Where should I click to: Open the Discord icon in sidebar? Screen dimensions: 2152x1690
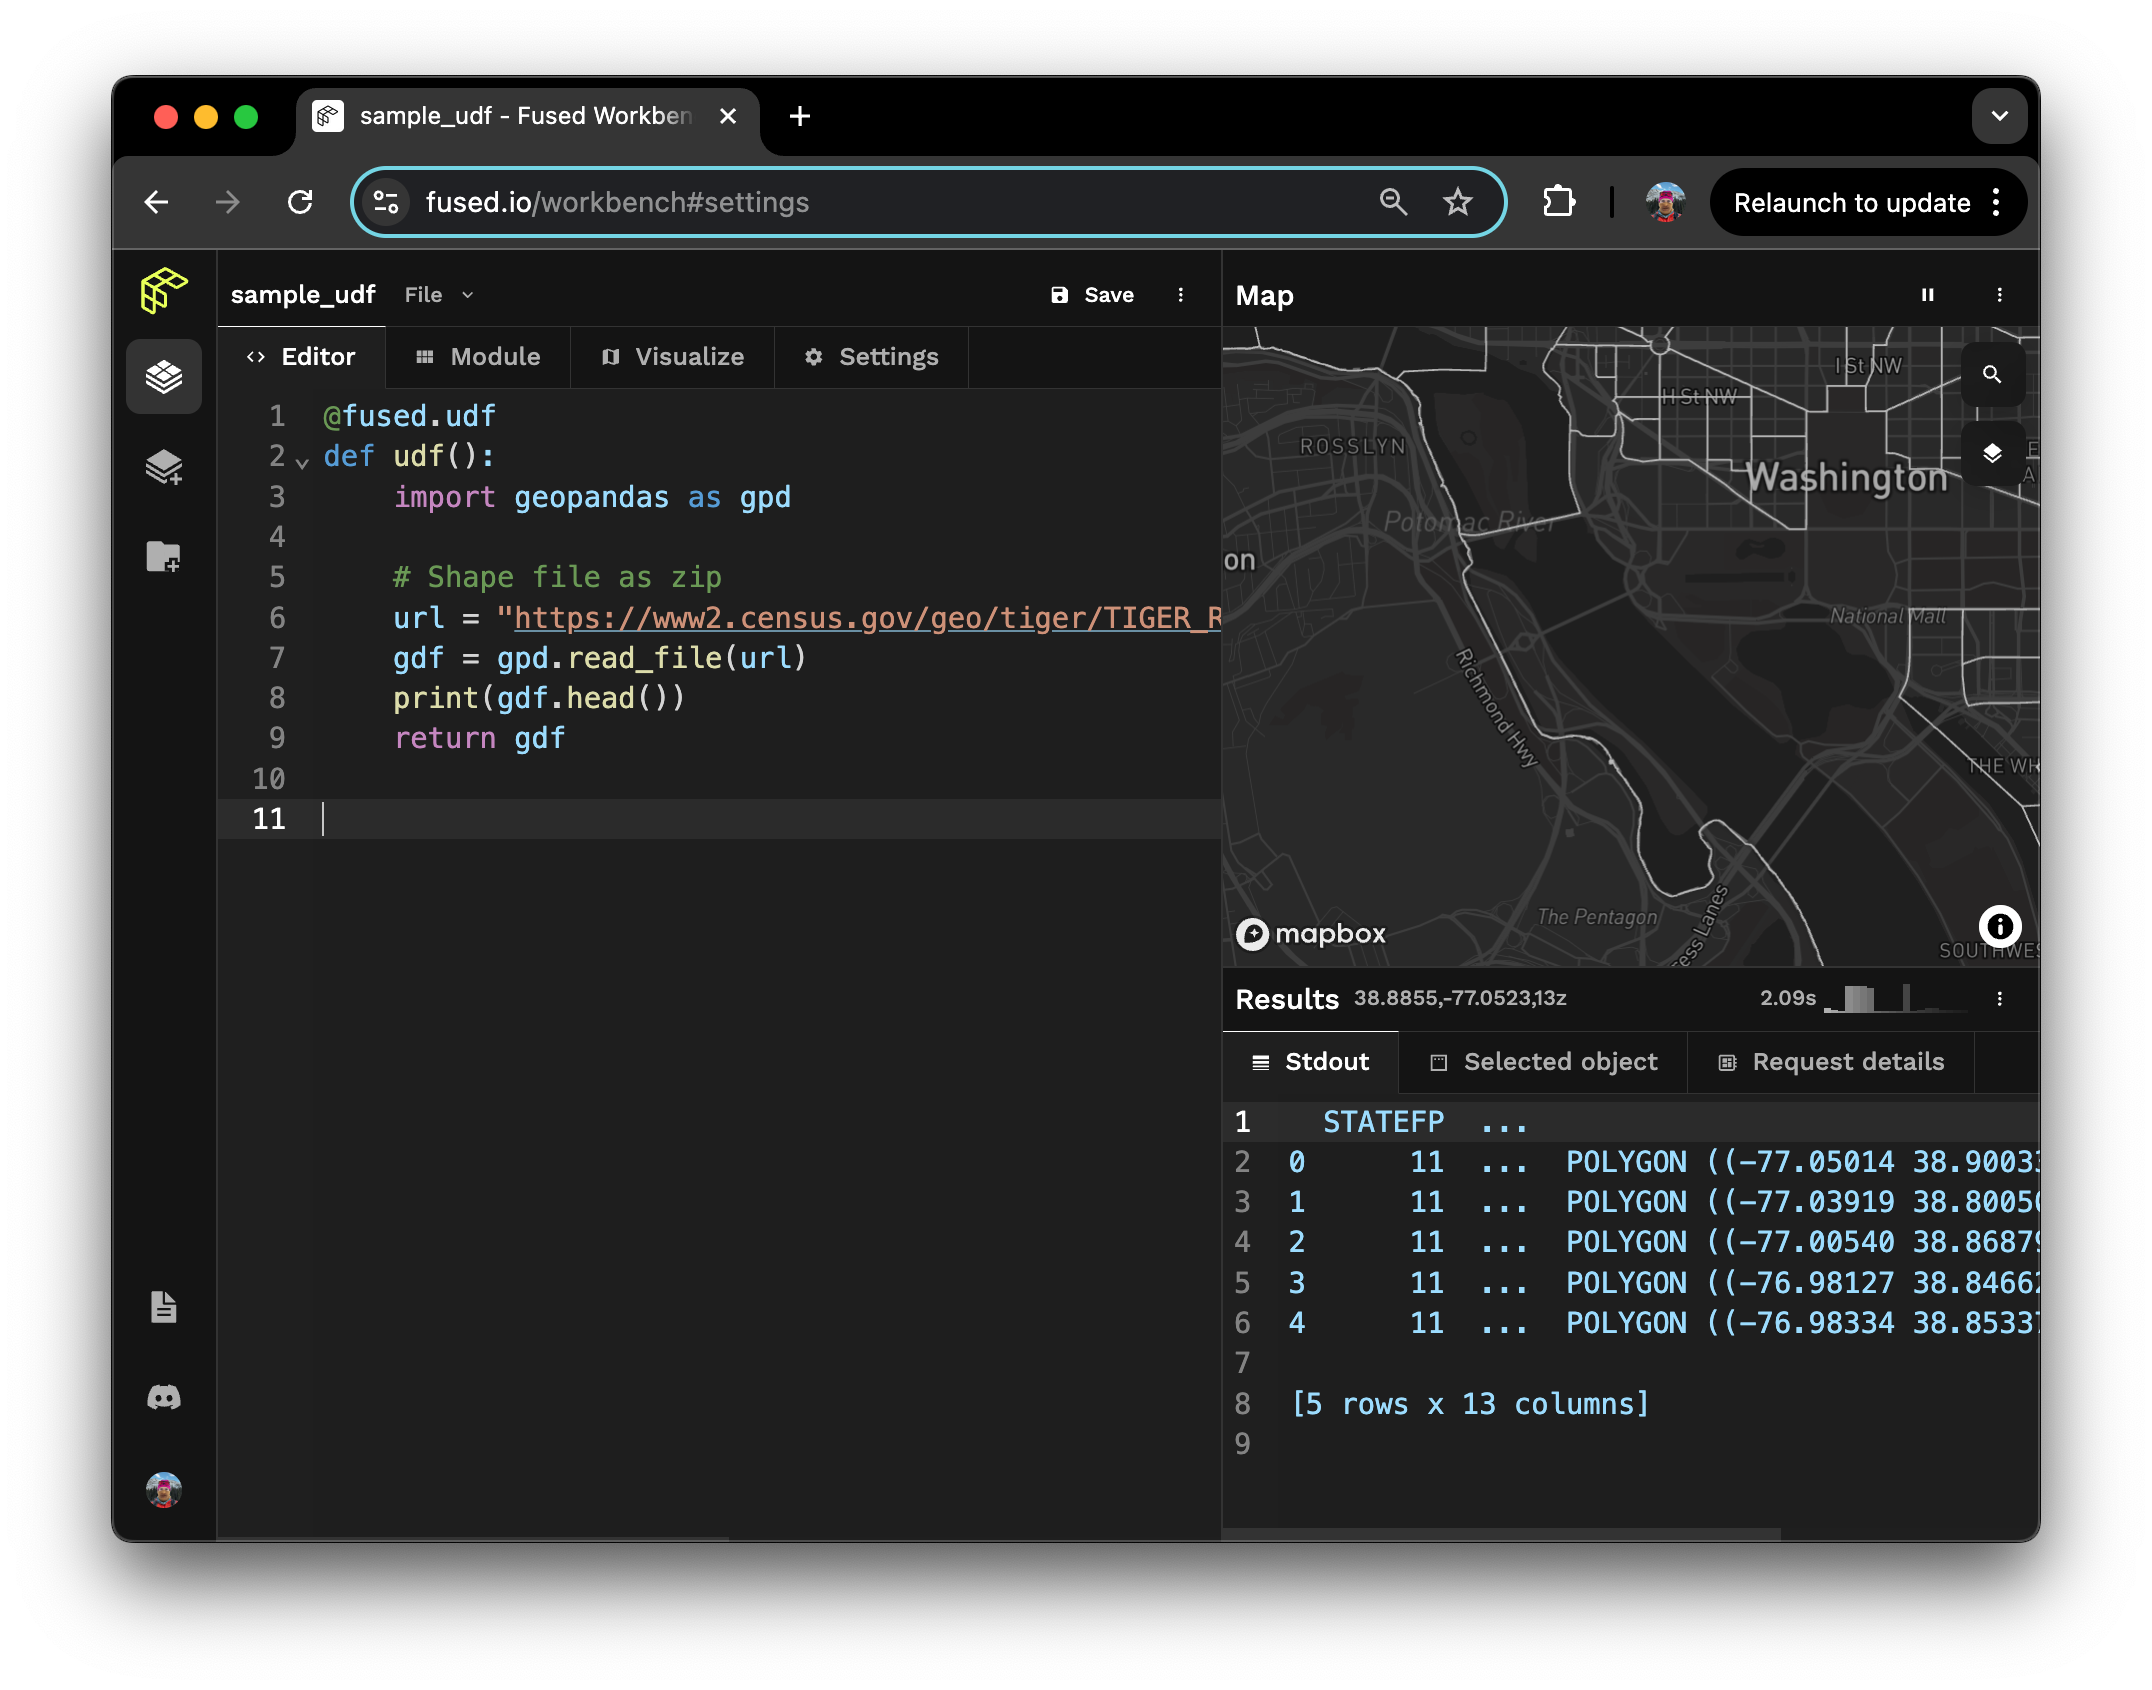pos(163,1397)
